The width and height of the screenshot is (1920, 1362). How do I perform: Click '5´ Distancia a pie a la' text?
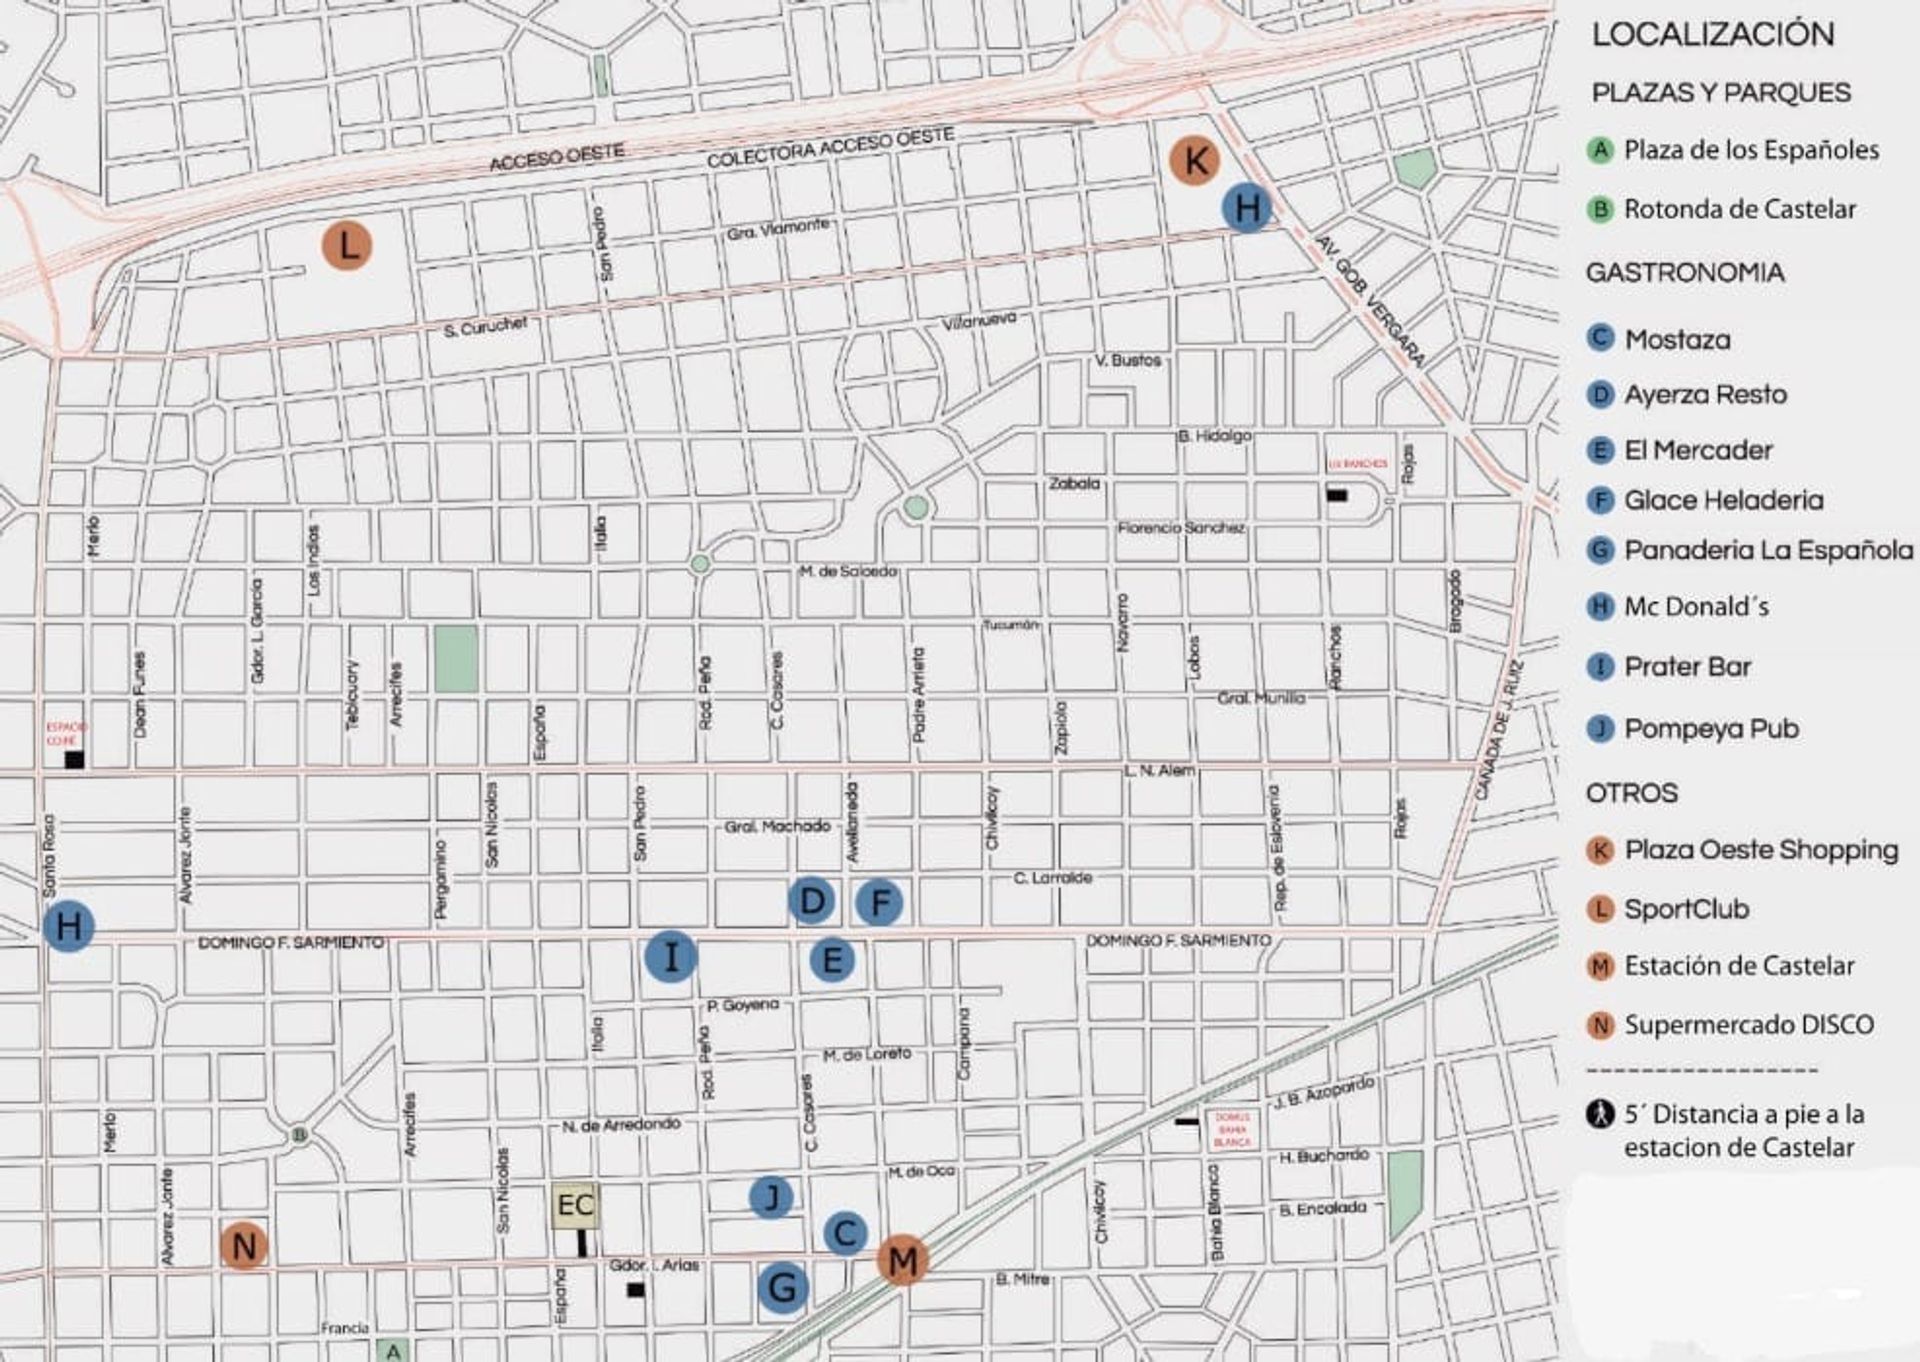(x=1744, y=1114)
